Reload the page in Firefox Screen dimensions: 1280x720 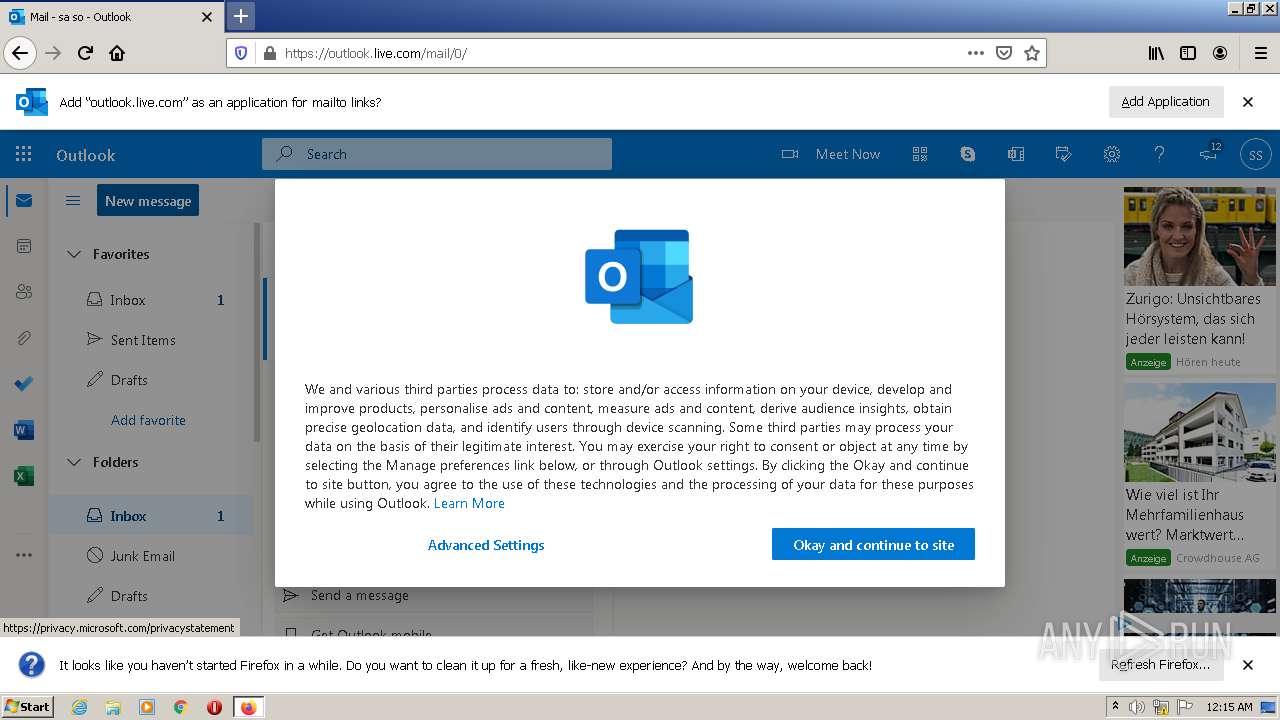coord(86,53)
